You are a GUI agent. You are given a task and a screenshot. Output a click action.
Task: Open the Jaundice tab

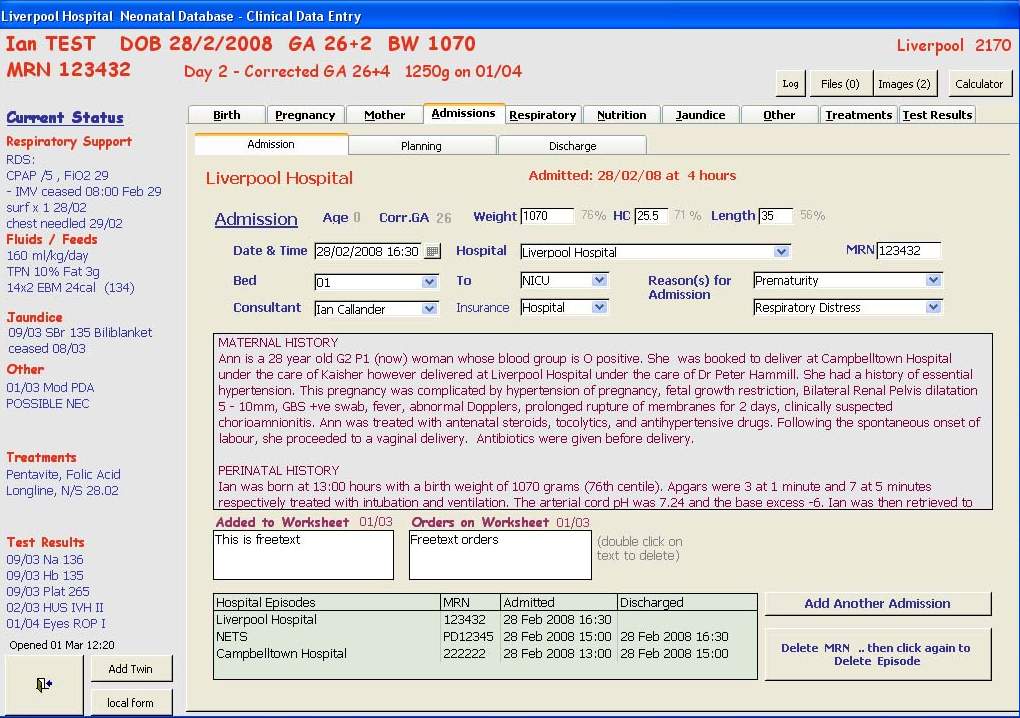click(x=700, y=115)
